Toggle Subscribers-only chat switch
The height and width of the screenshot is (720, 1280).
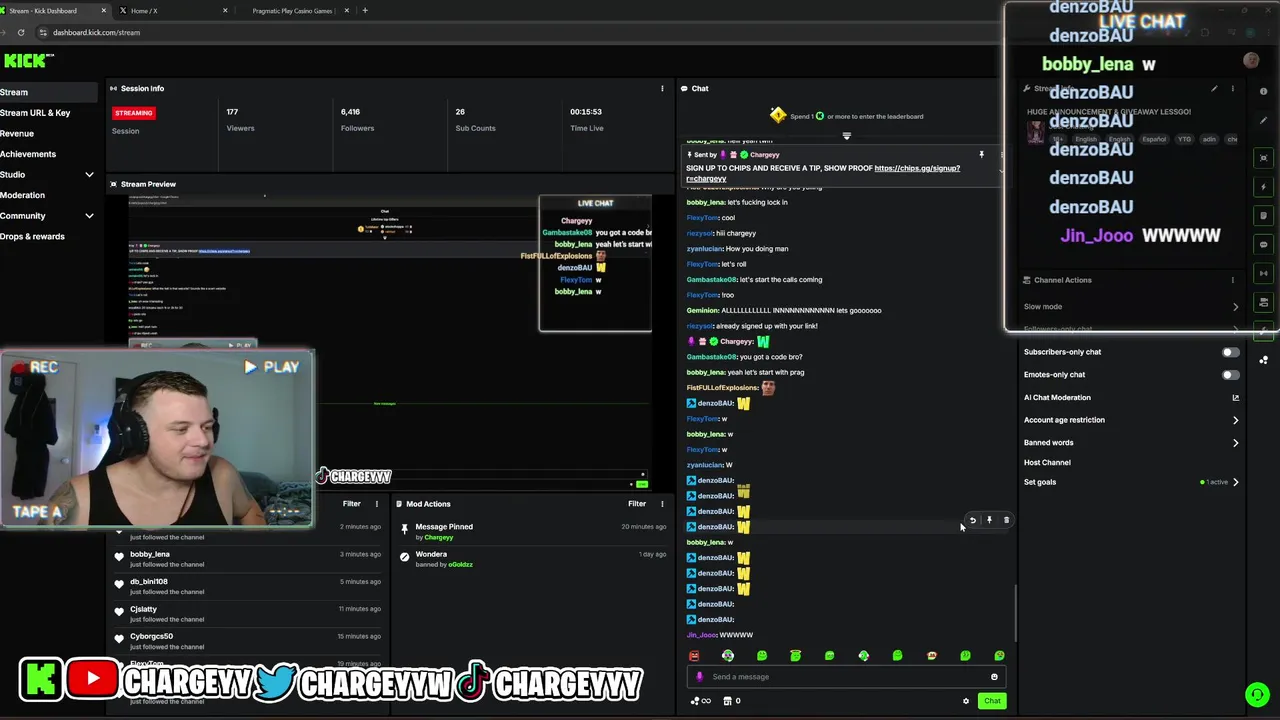click(x=1230, y=352)
